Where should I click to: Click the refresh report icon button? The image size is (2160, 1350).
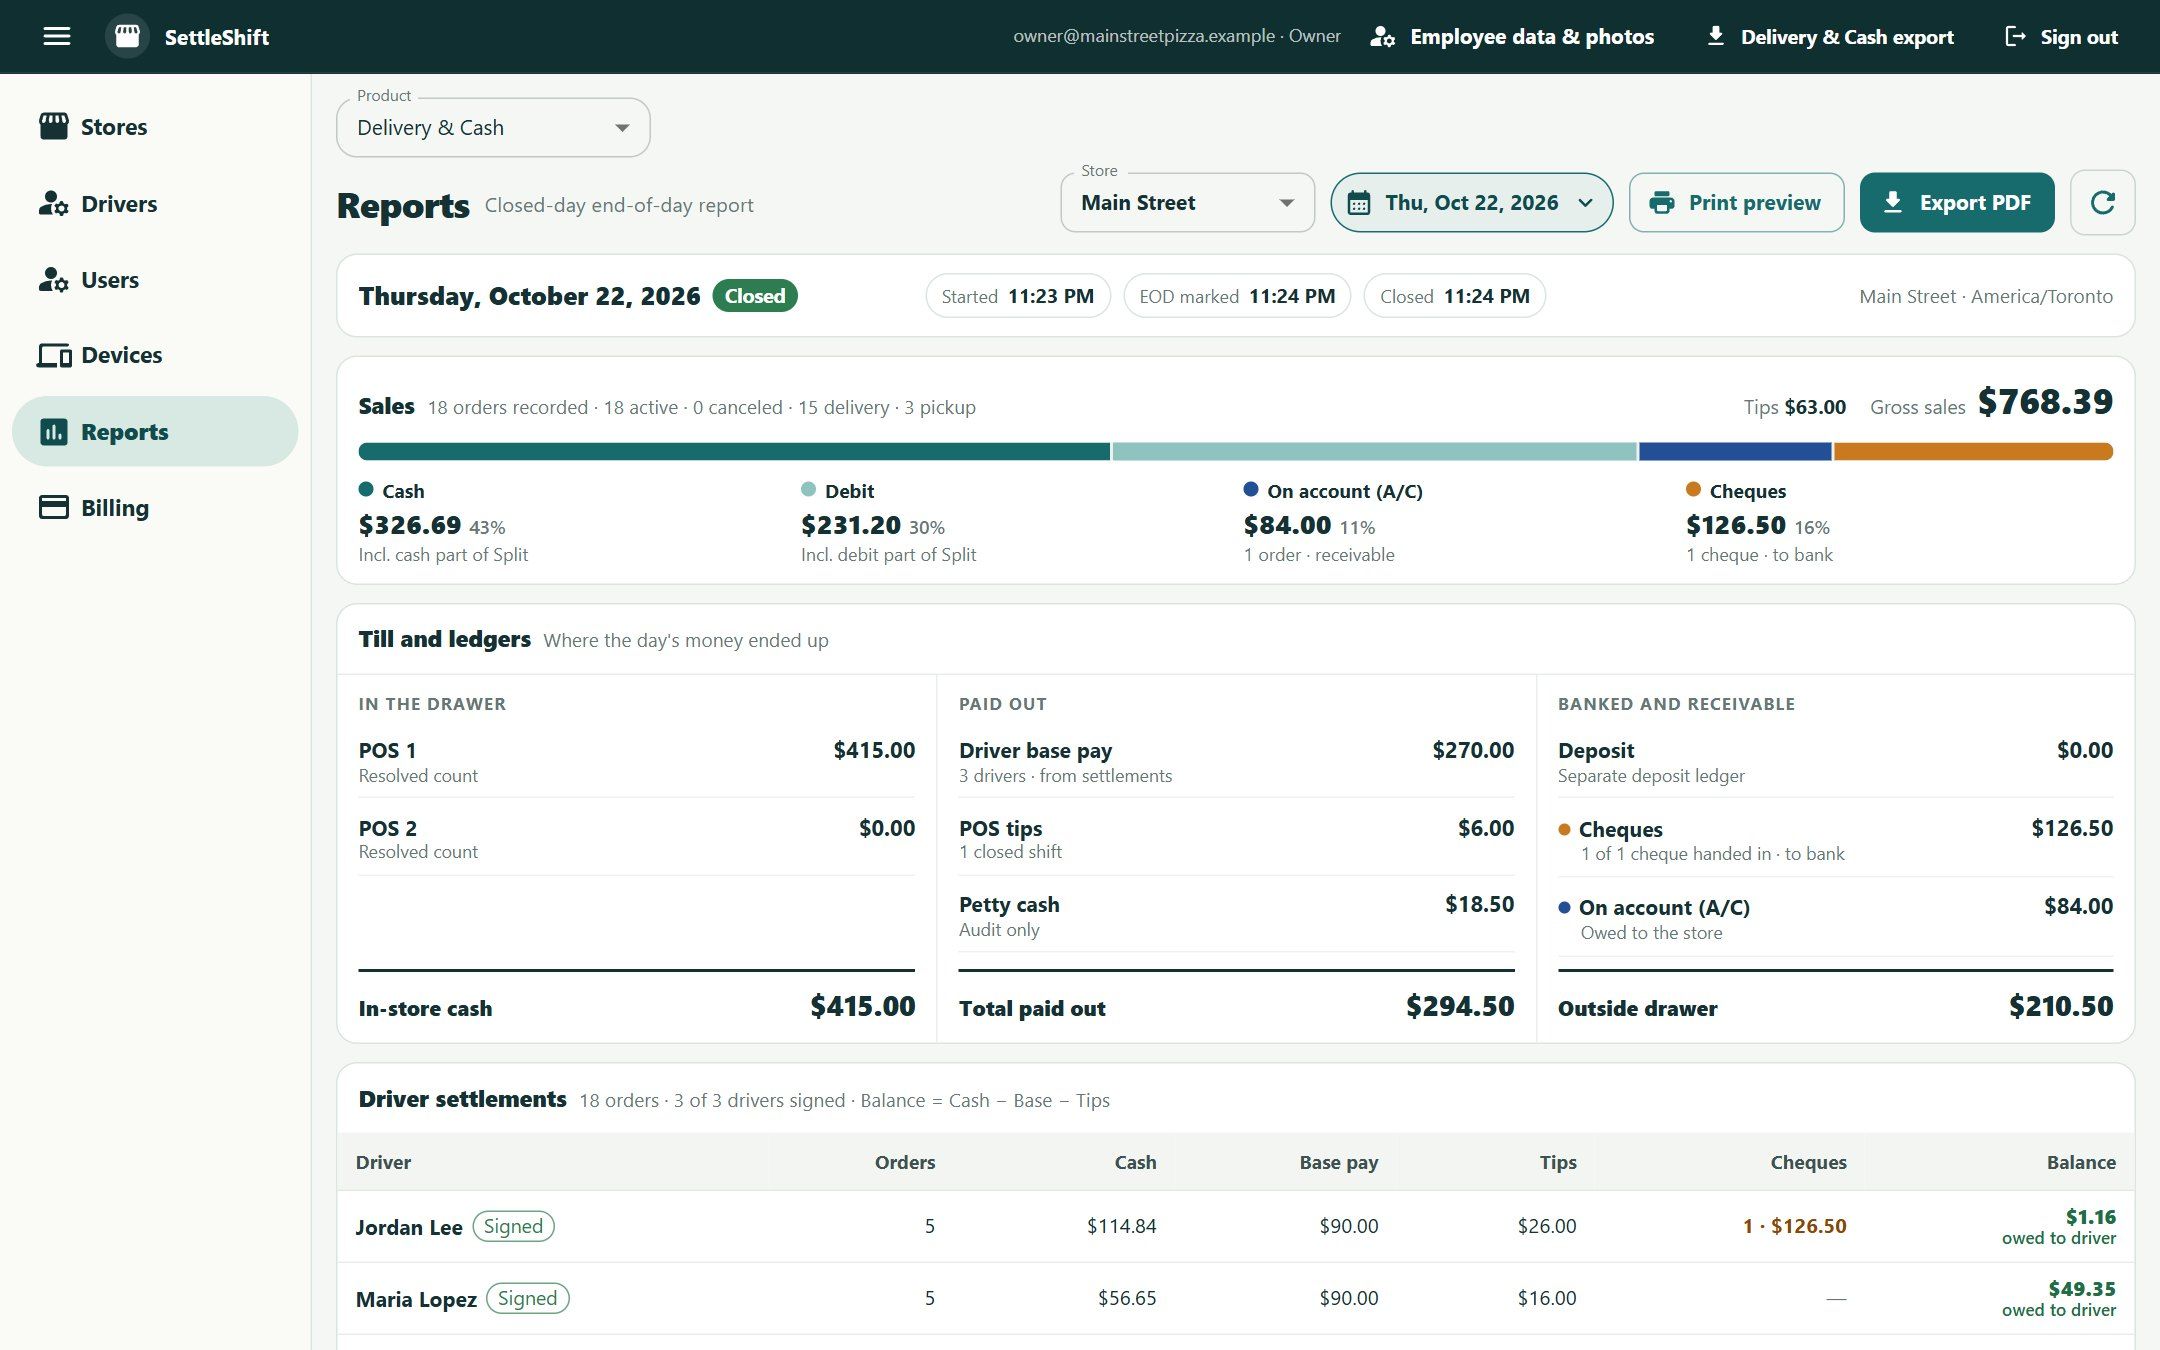2102,203
